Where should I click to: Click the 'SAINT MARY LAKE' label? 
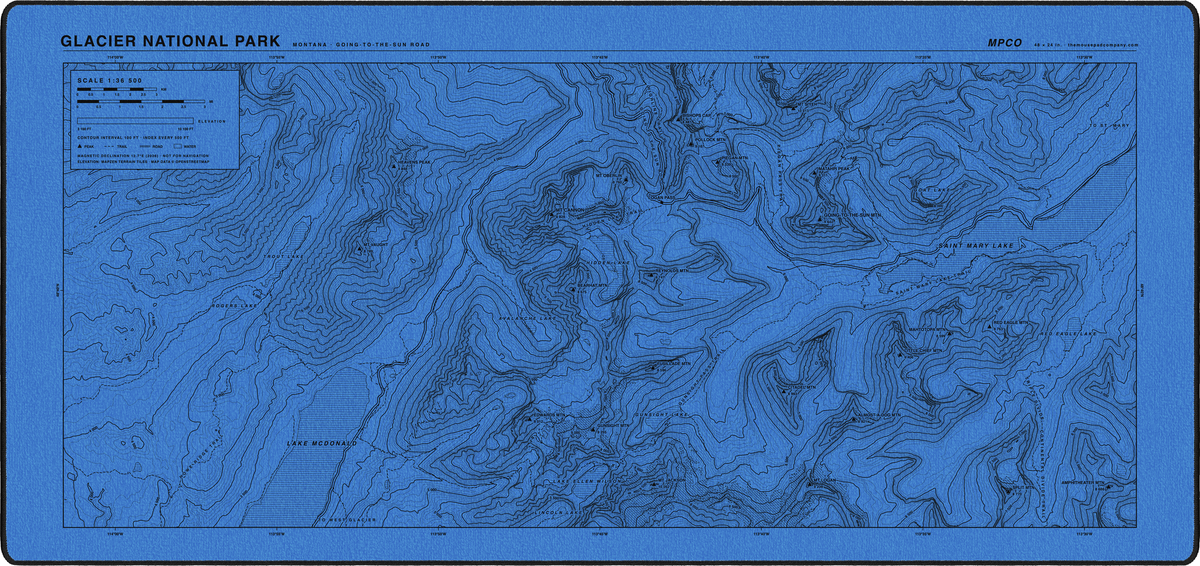[976, 246]
